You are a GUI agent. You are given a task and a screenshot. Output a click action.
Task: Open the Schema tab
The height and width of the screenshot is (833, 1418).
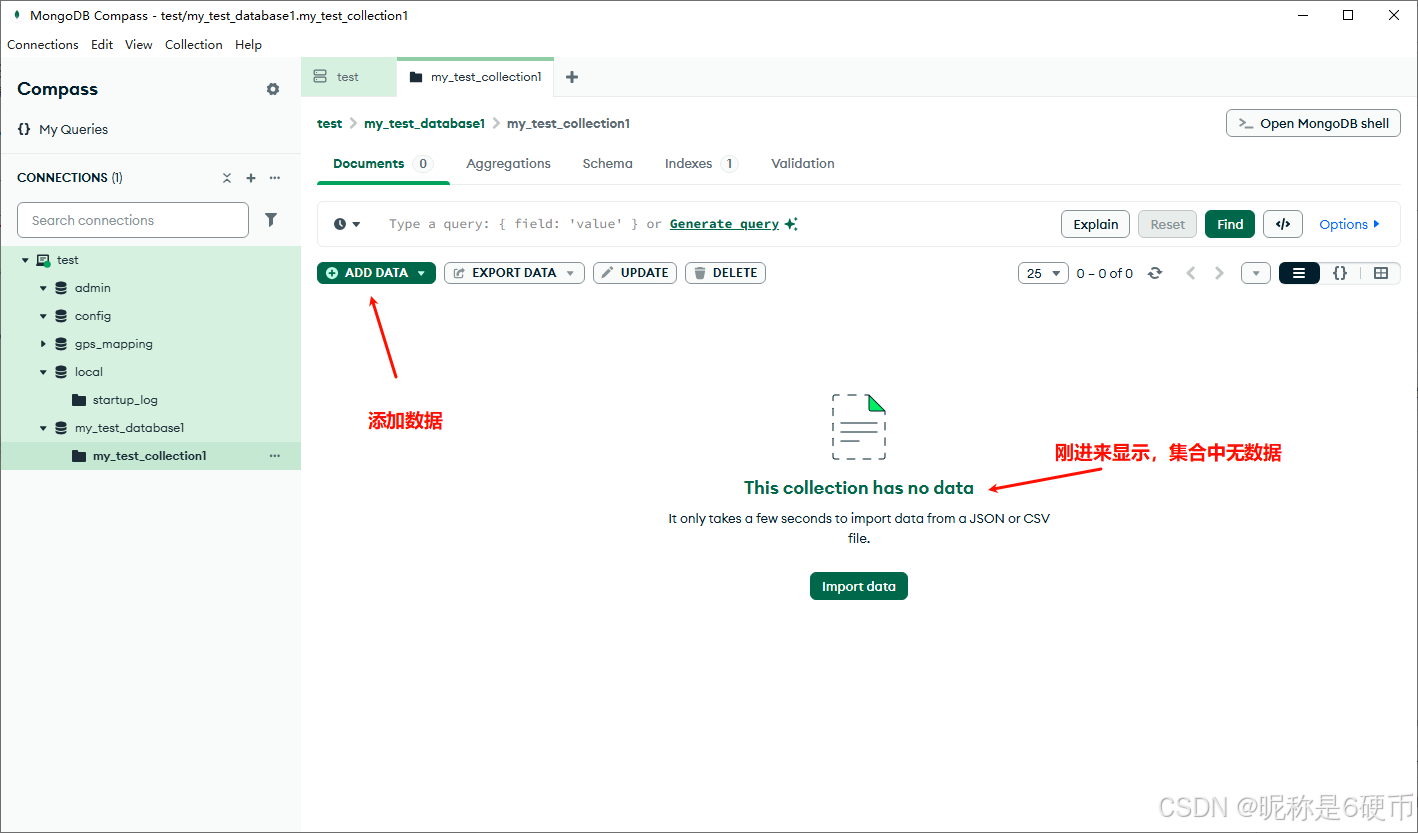click(607, 164)
